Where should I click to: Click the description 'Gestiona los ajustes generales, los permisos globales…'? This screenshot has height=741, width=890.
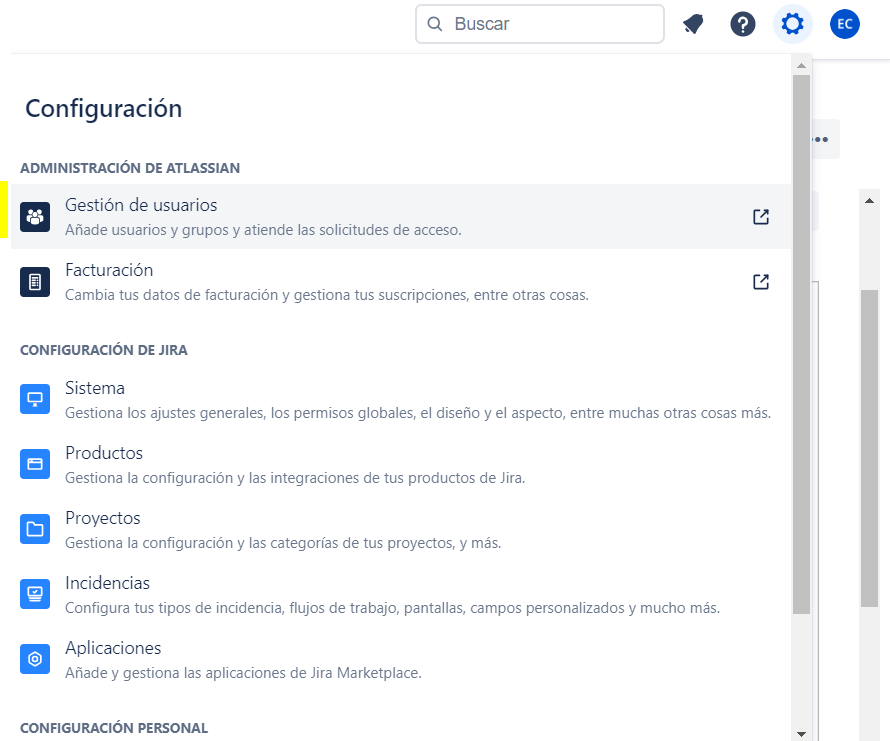pyautogui.click(x=418, y=413)
